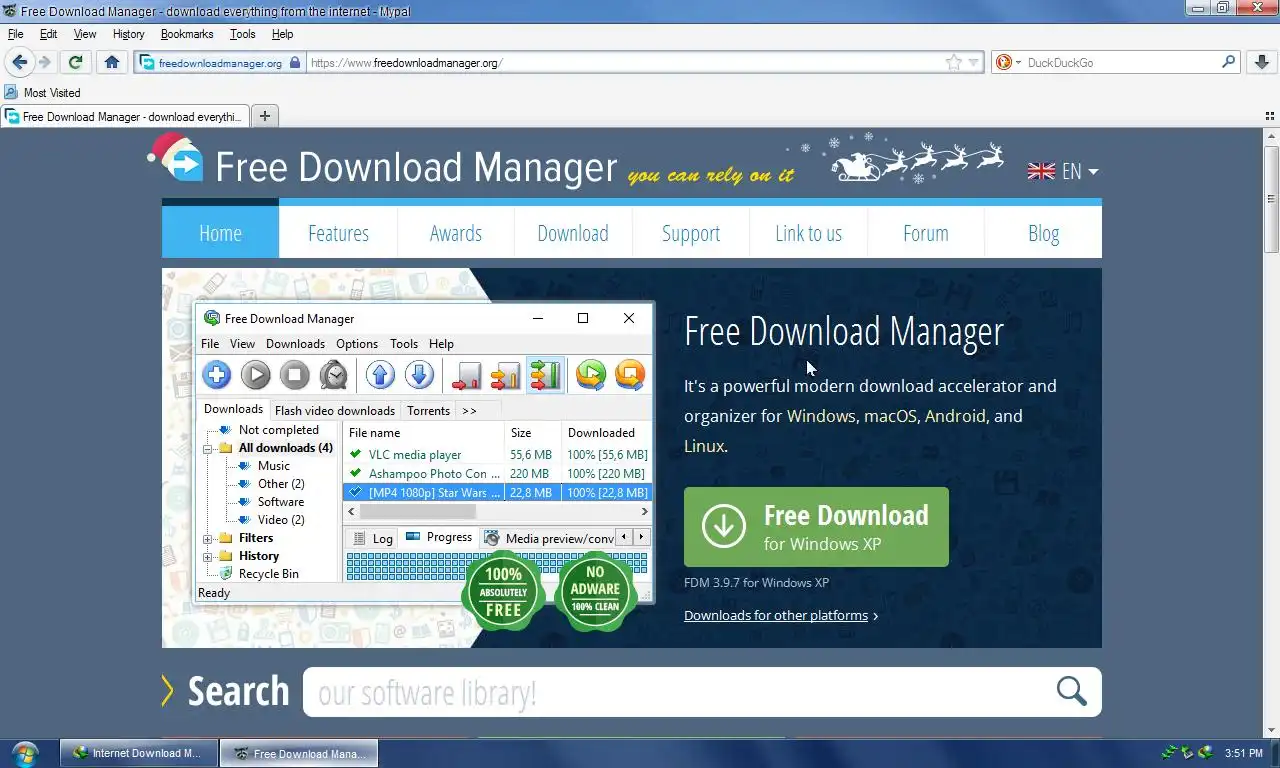Go to the Home navigation tab
The height and width of the screenshot is (768, 1280).
click(220, 233)
